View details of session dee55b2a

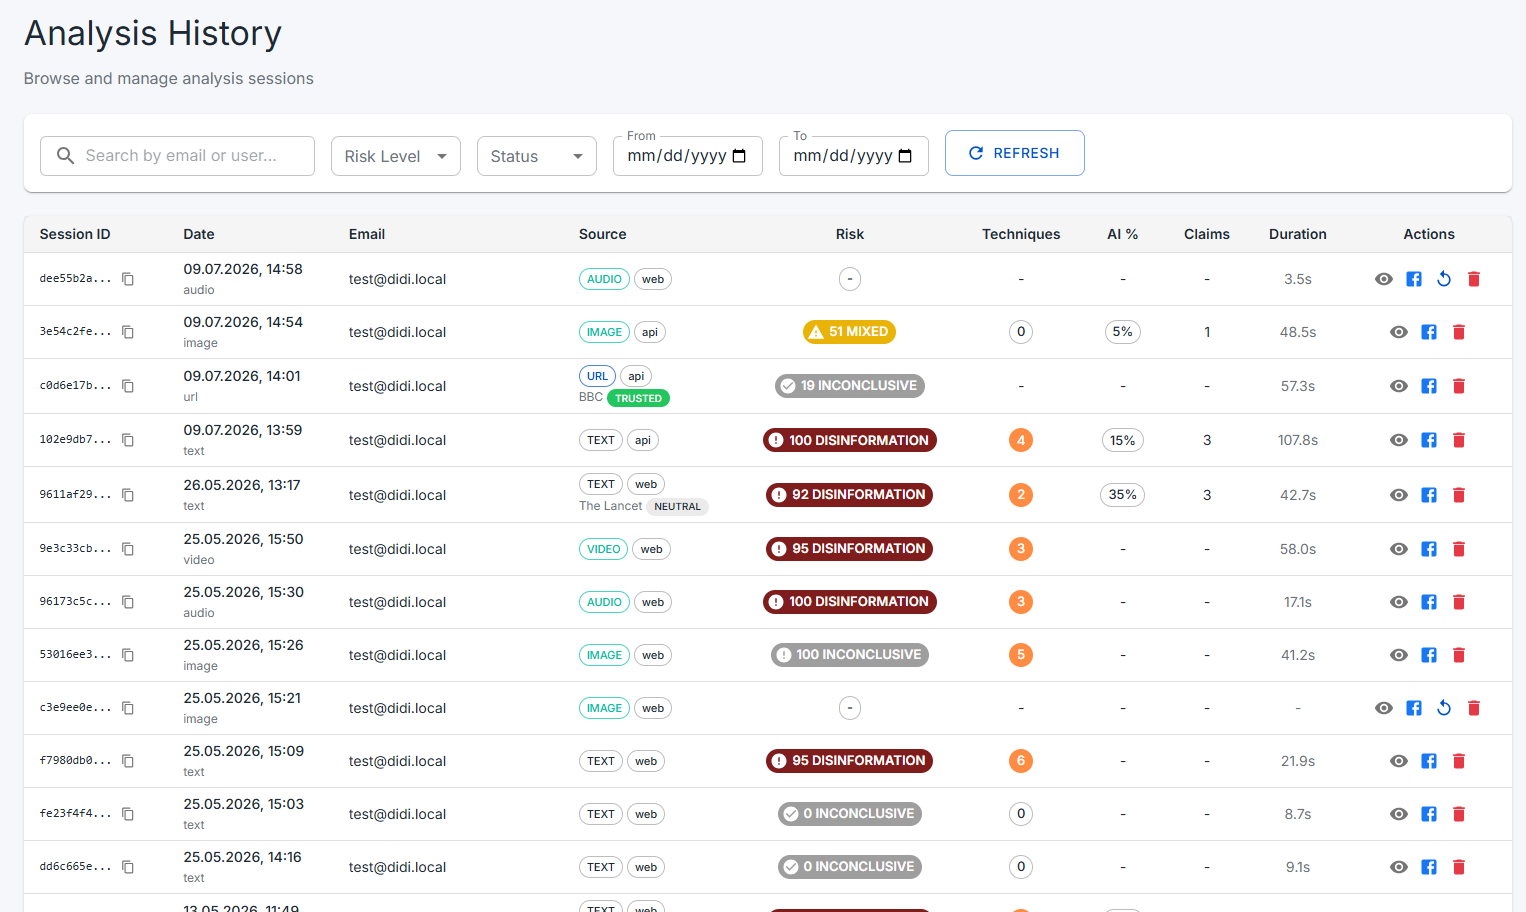pyautogui.click(x=1384, y=279)
